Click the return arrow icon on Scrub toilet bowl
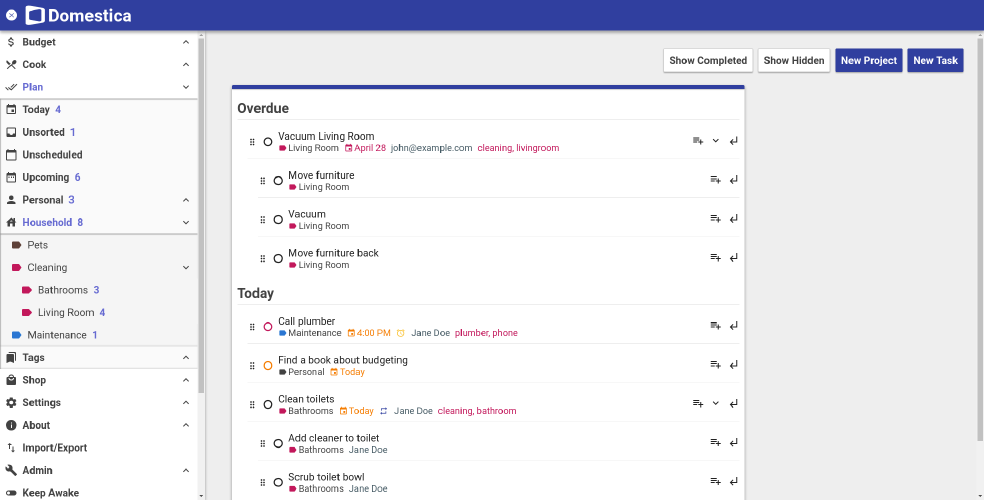 (734, 482)
